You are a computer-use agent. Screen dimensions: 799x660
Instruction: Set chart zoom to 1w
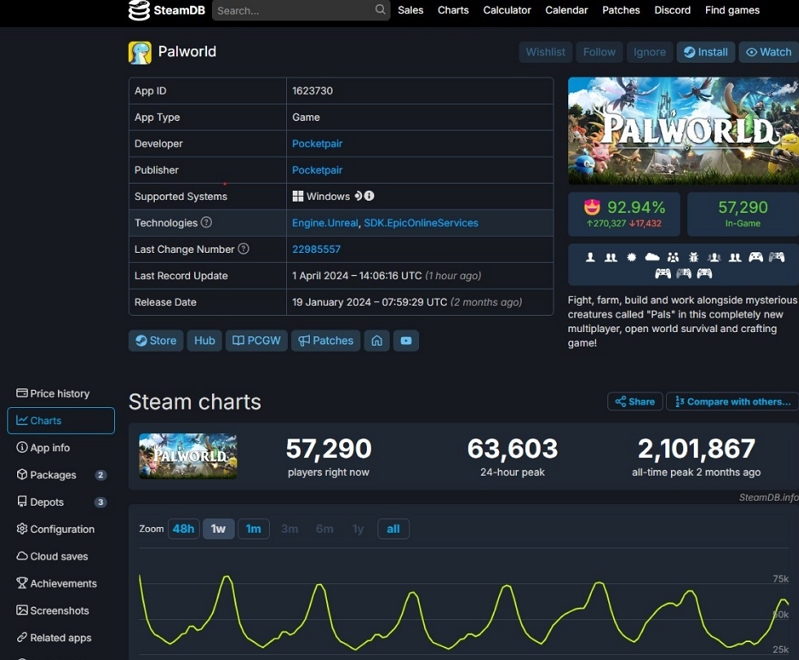coord(219,529)
